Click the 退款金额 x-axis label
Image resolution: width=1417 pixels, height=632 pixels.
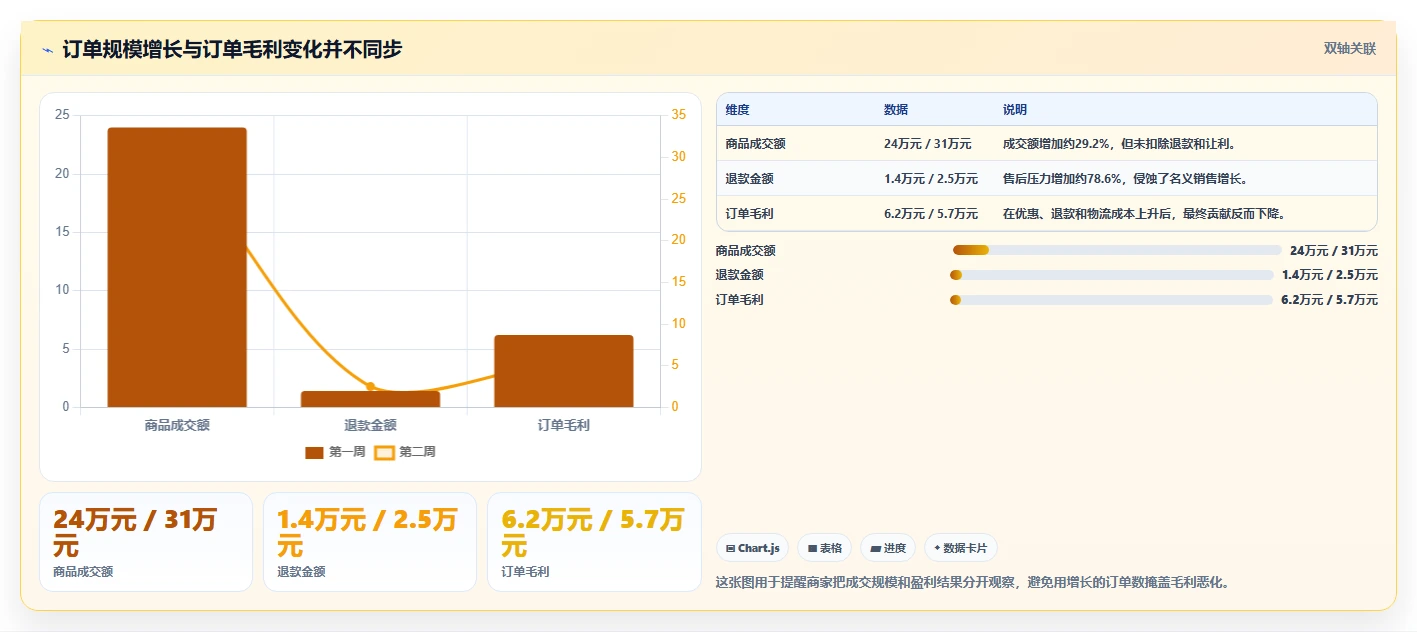[370, 425]
